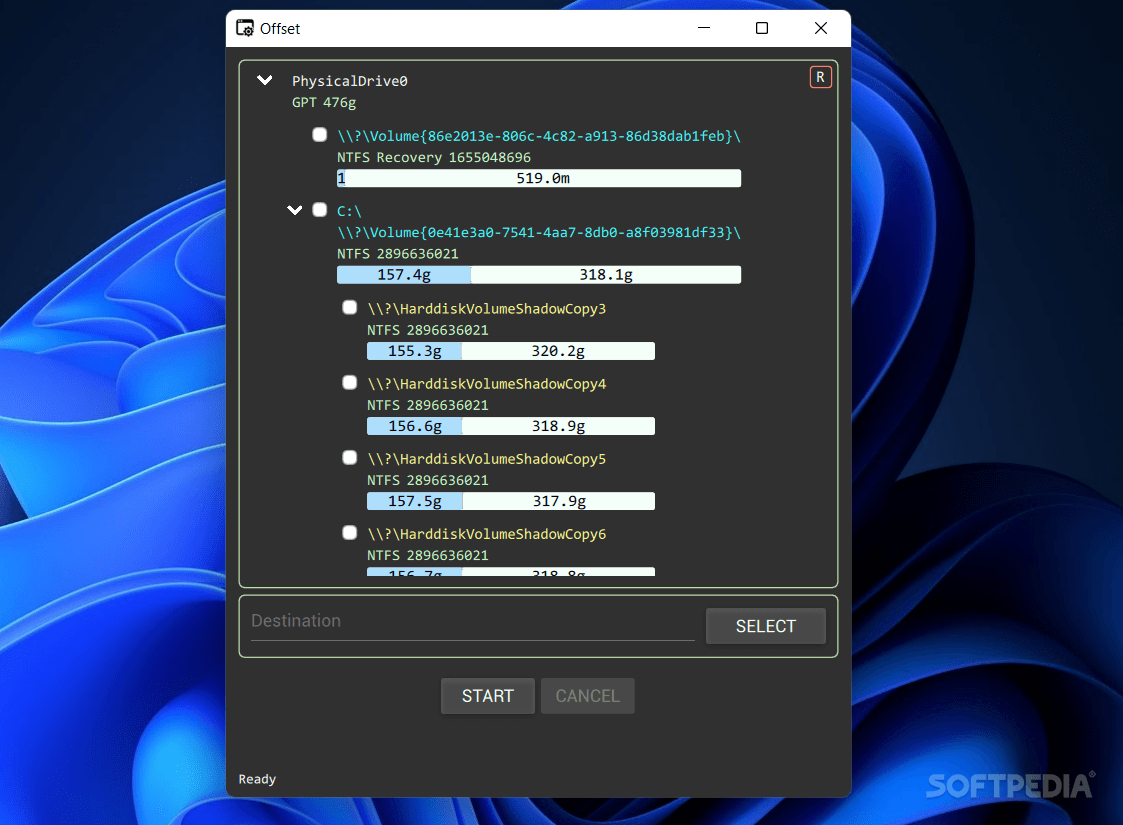Image resolution: width=1123 pixels, height=825 pixels.
Task: Click the CANCEL button
Action: pyautogui.click(x=587, y=696)
